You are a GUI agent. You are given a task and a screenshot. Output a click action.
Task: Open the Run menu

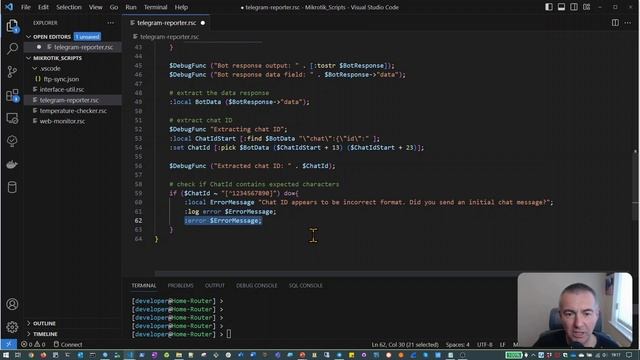(x=131, y=7)
